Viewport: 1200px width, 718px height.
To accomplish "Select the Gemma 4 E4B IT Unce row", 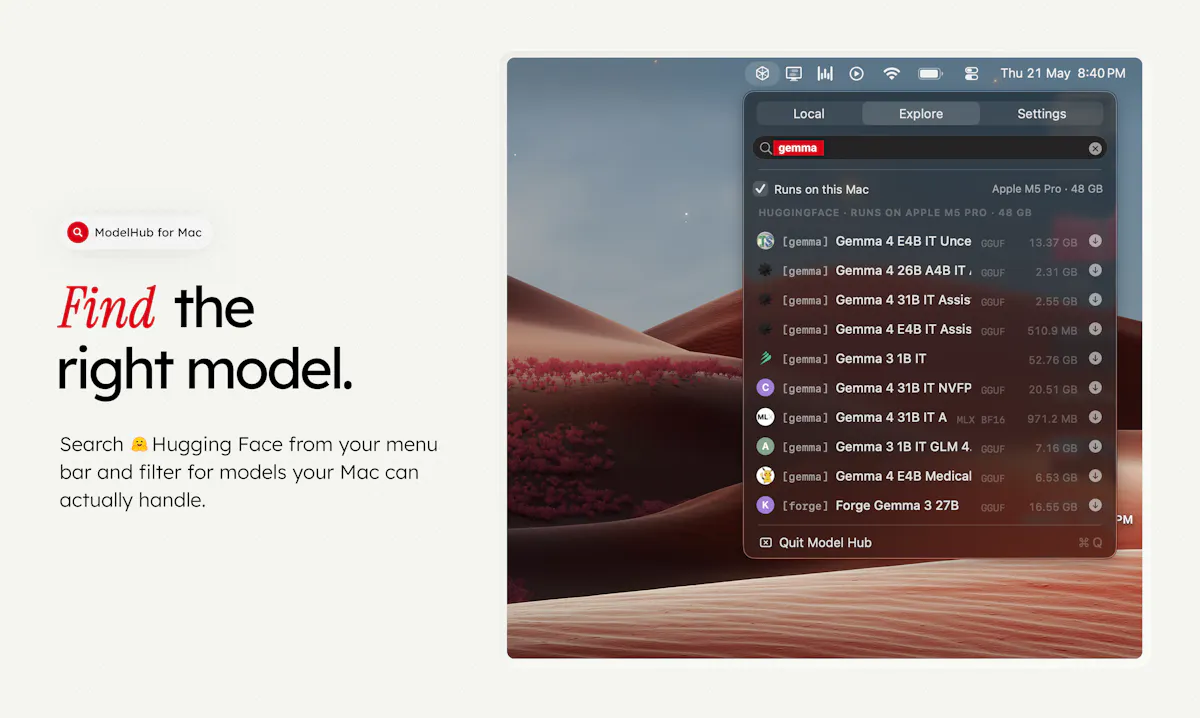I will 930,241.
